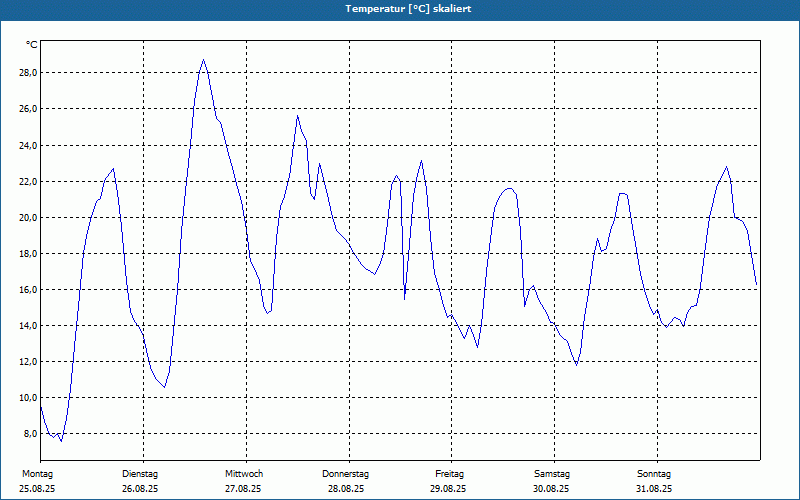Click the 25.08.25 date label
This screenshot has width=800, height=500.
(37, 489)
